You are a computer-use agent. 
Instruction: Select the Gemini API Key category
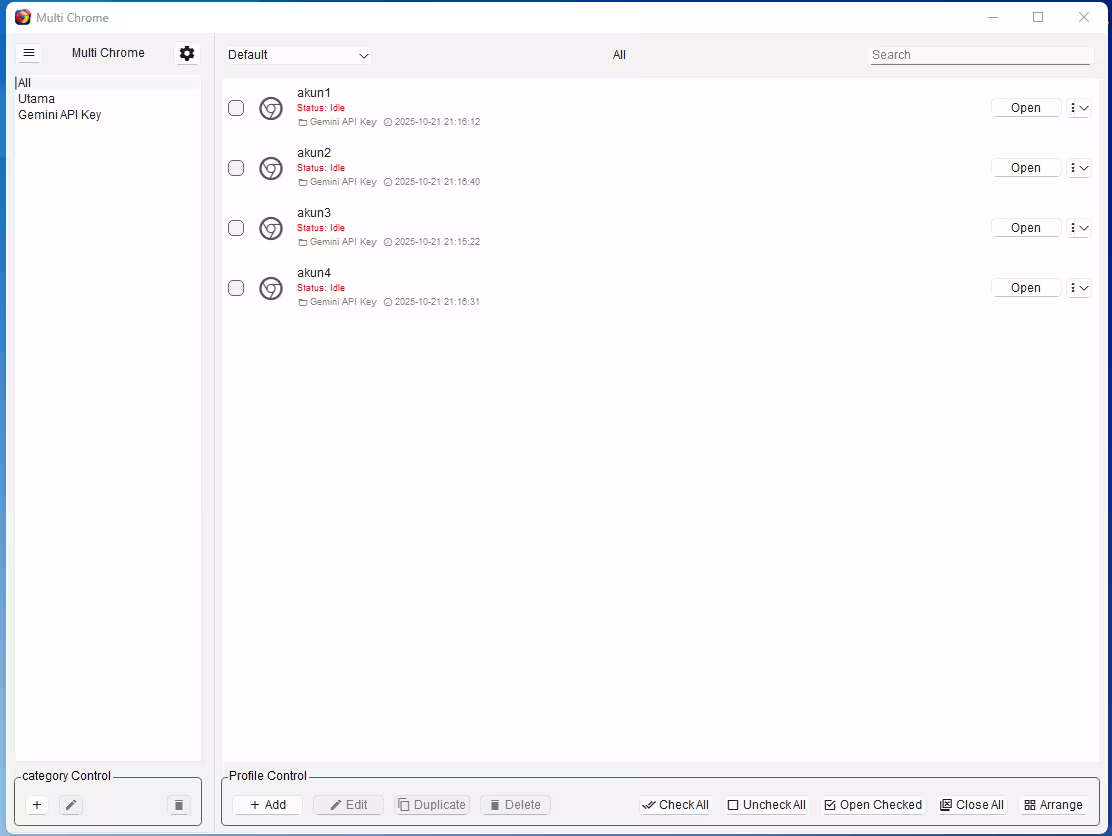click(59, 115)
